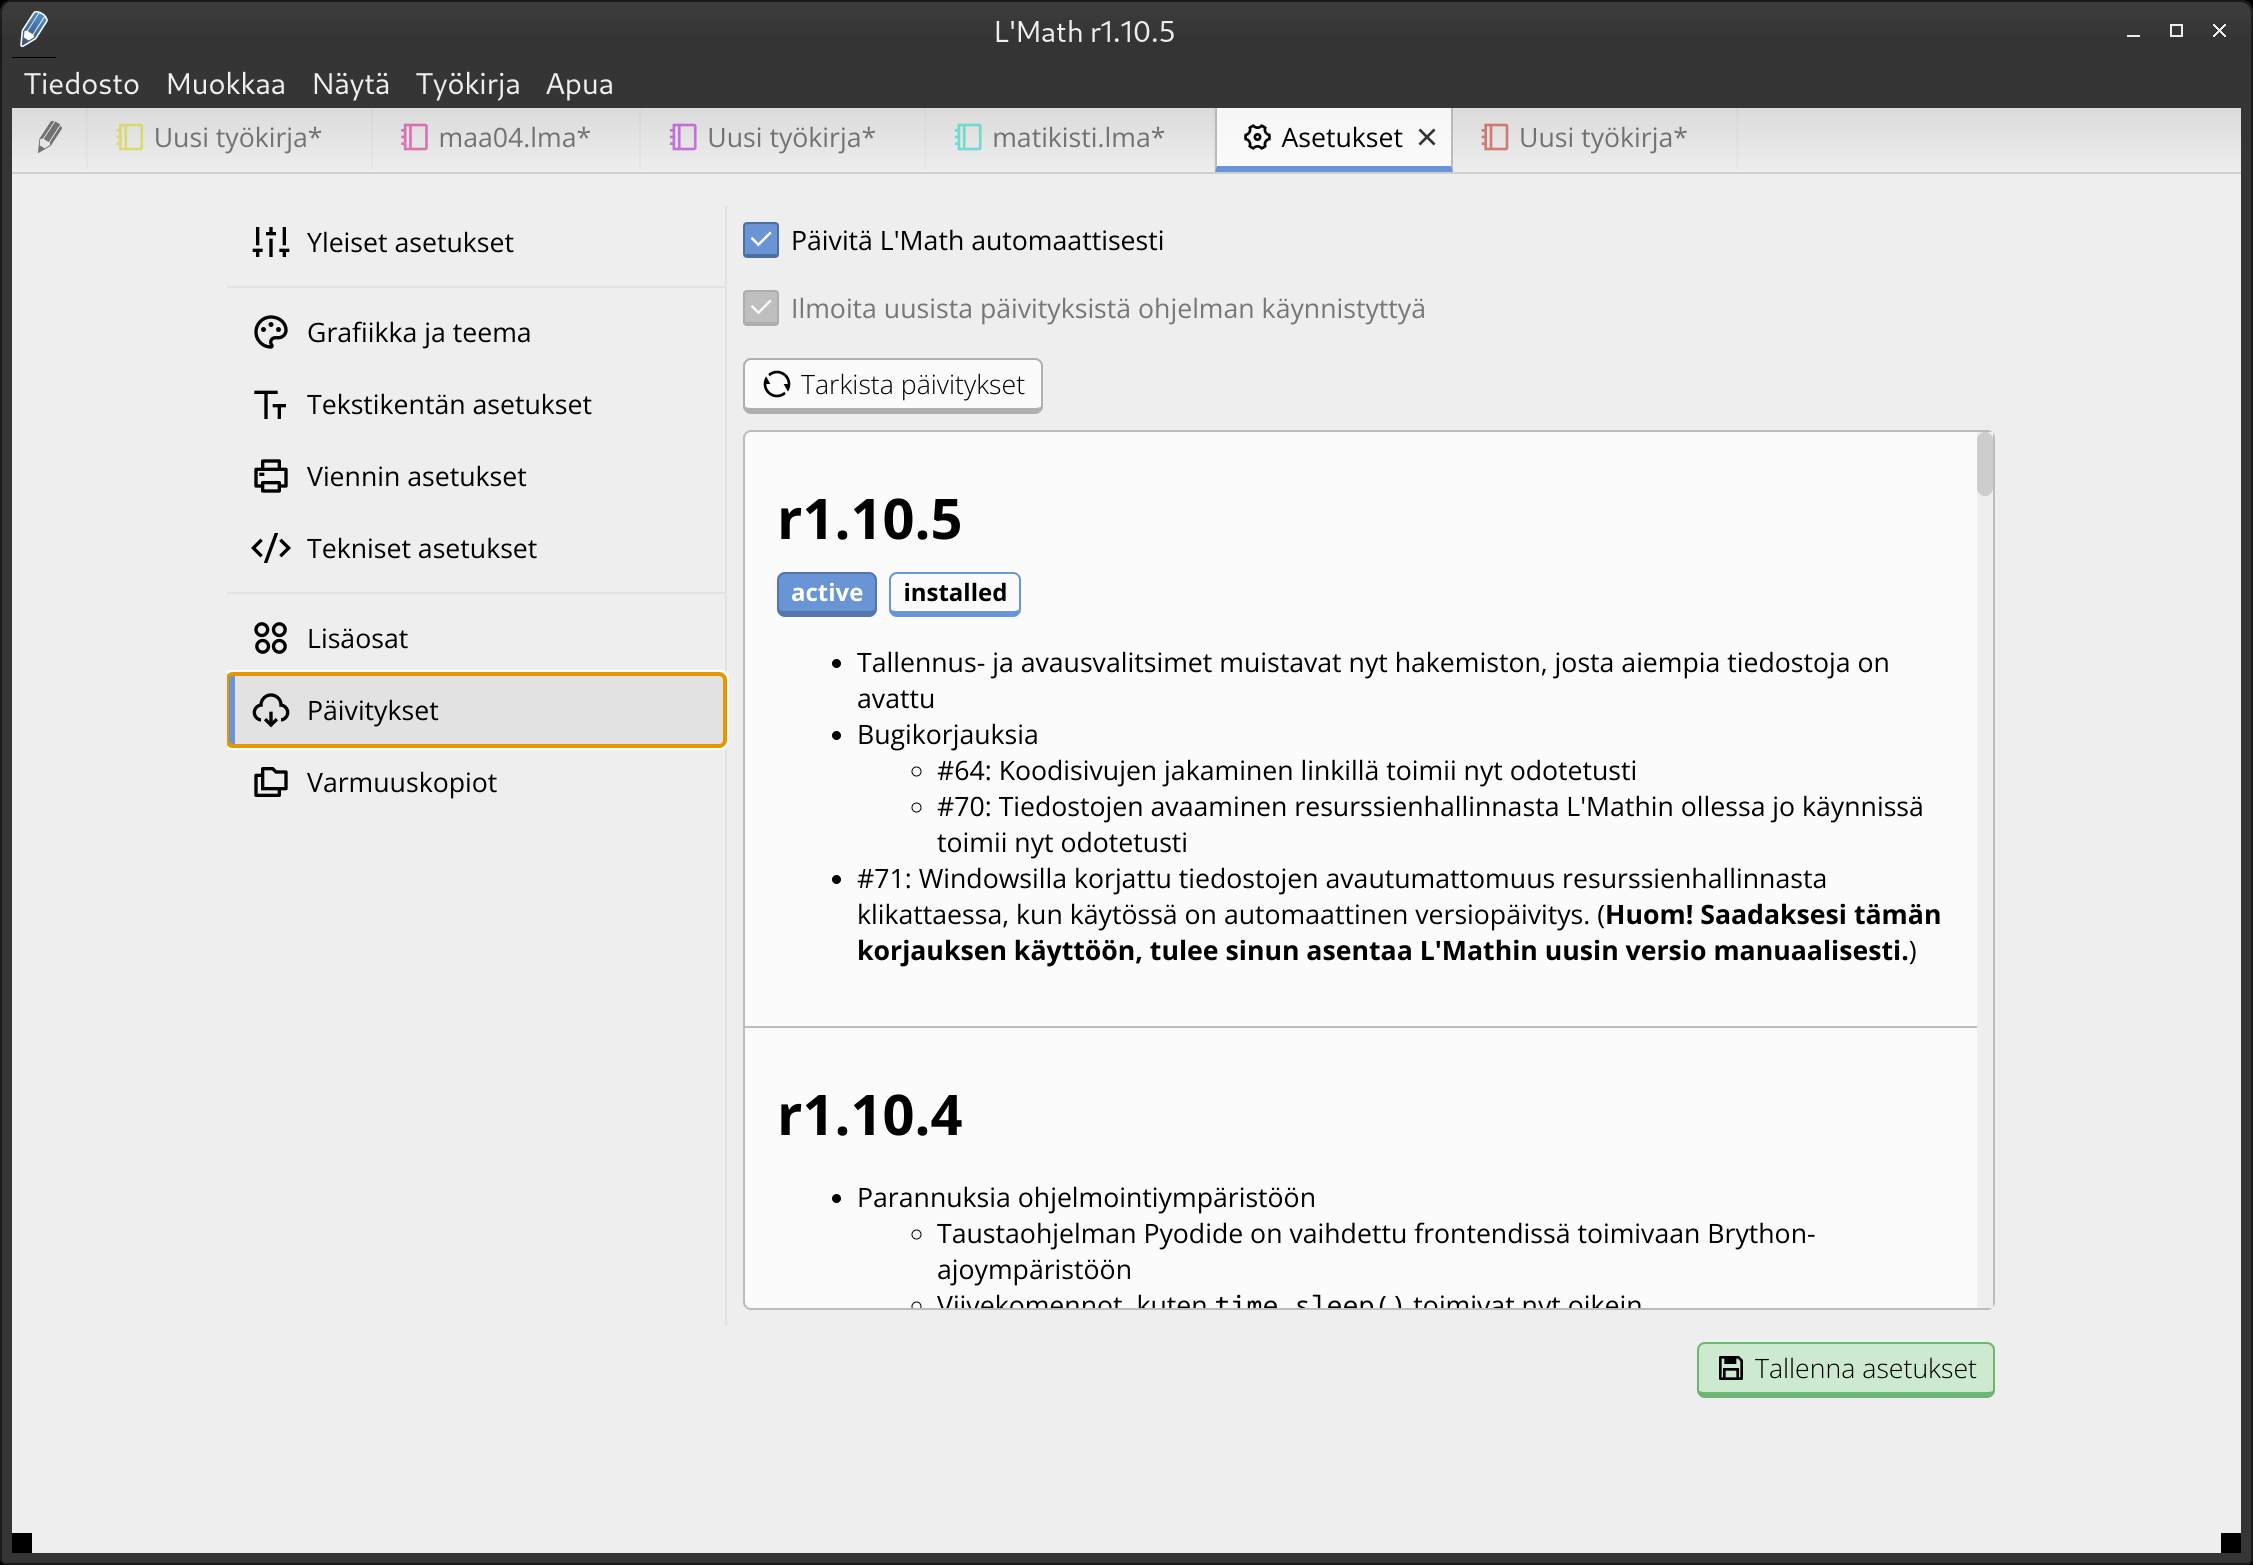Select the Päivitykset section
This screenshot has width=2253, height=1565.
[476, 710]
